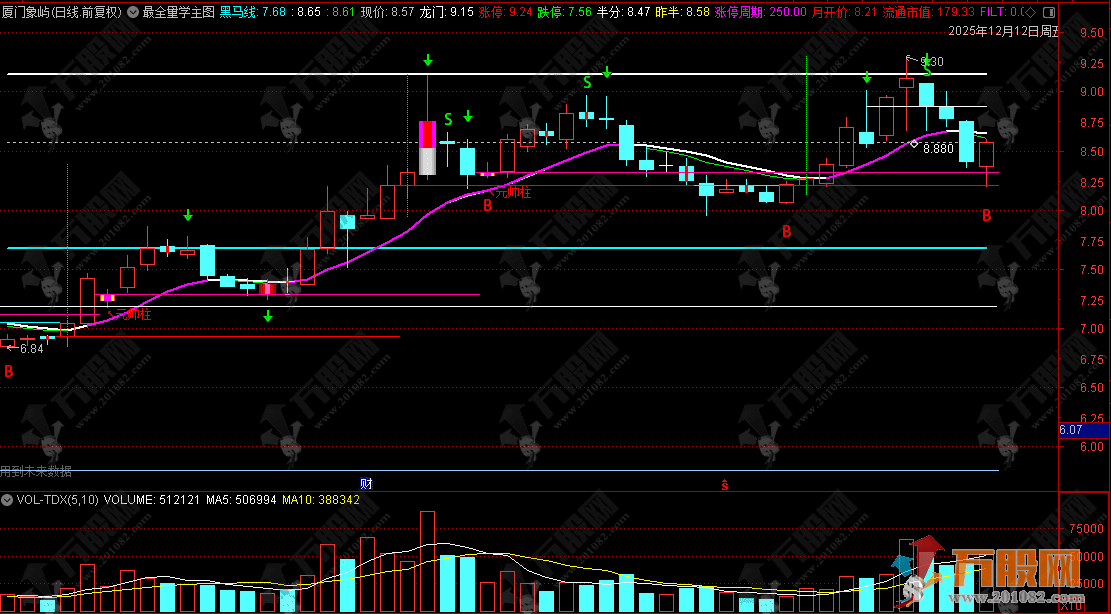Click the green arrow above the tallest red-white candle

pos(427,61)
